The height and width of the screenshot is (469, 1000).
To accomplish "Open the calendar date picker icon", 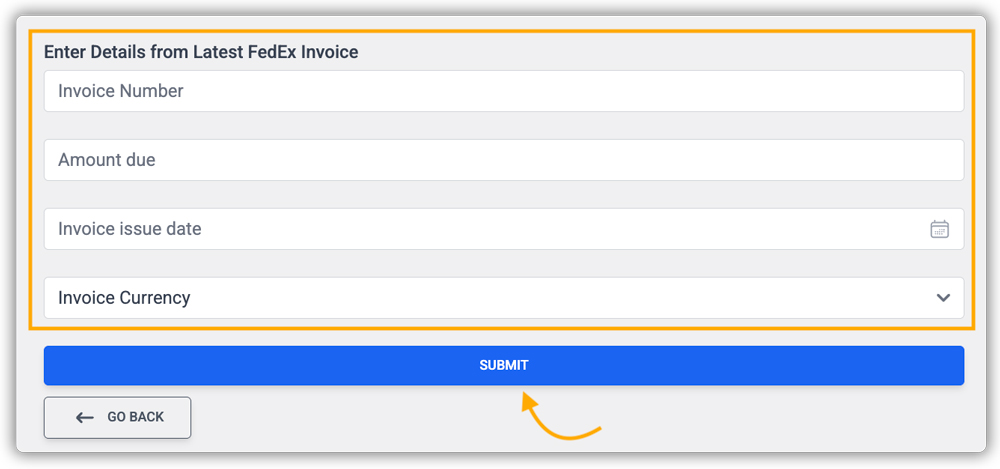I will pyautogui.click(x=939, y=229).
